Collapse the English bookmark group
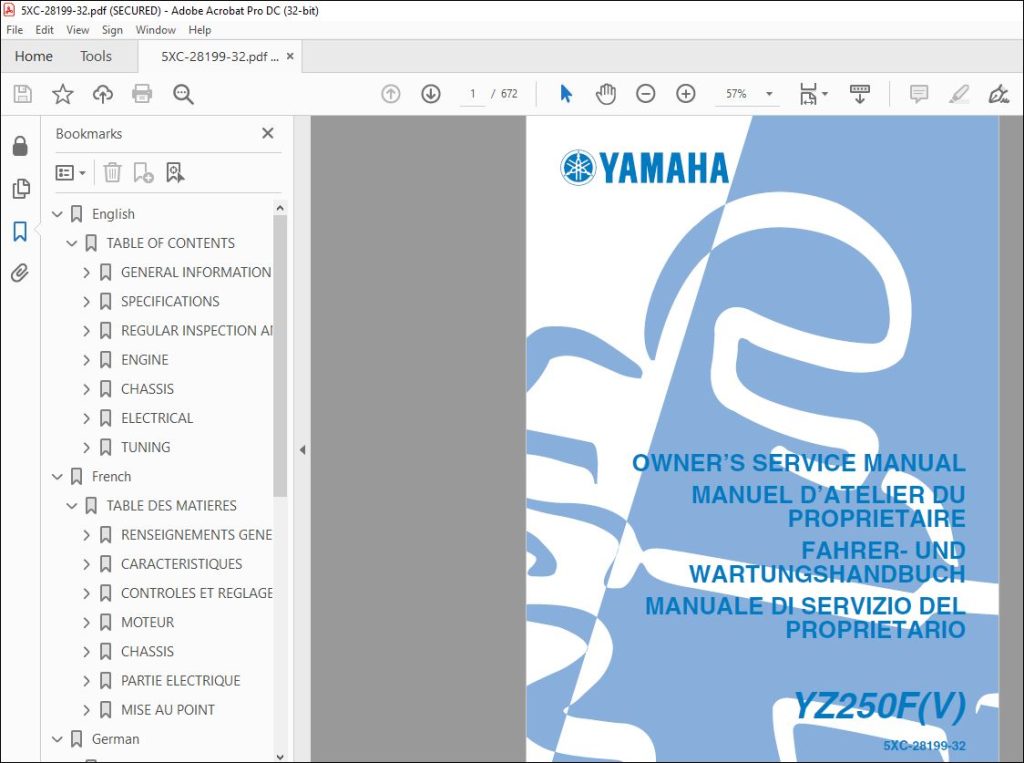Screen dimensions: 1024x763 (57, 214)
